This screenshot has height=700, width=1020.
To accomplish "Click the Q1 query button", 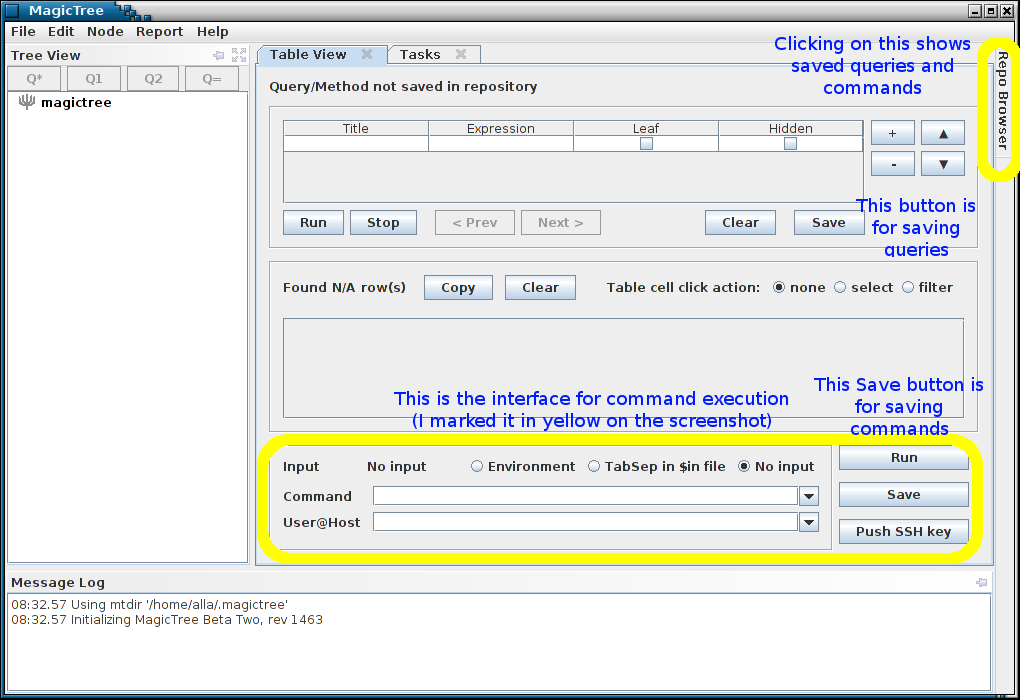I will 94,79.
